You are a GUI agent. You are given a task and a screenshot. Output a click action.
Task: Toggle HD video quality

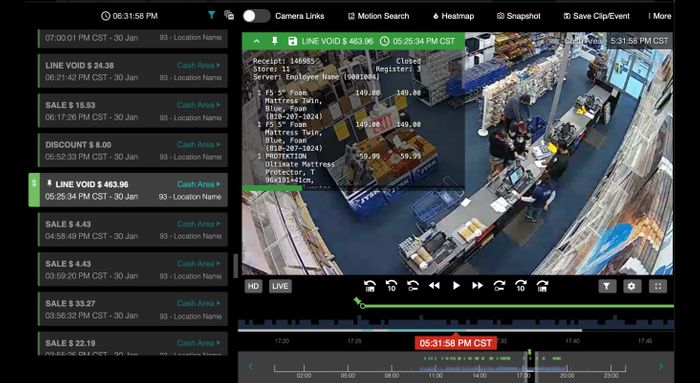[x=253, y=286]
